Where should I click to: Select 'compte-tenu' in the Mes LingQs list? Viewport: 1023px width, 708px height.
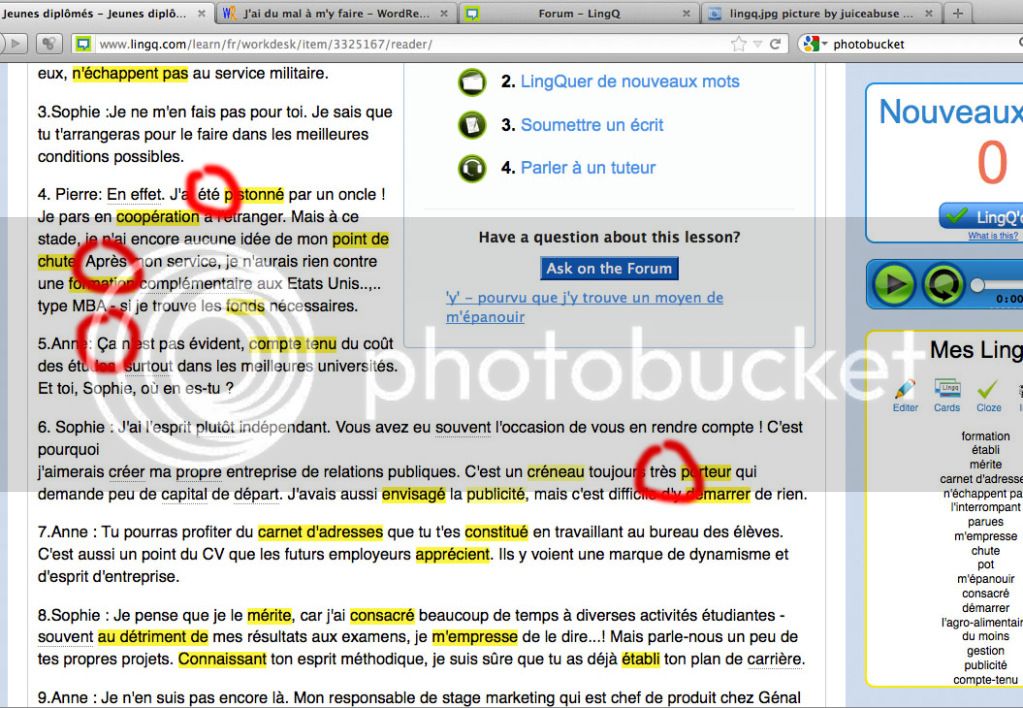pyautogui.click(x=985, y=679)
